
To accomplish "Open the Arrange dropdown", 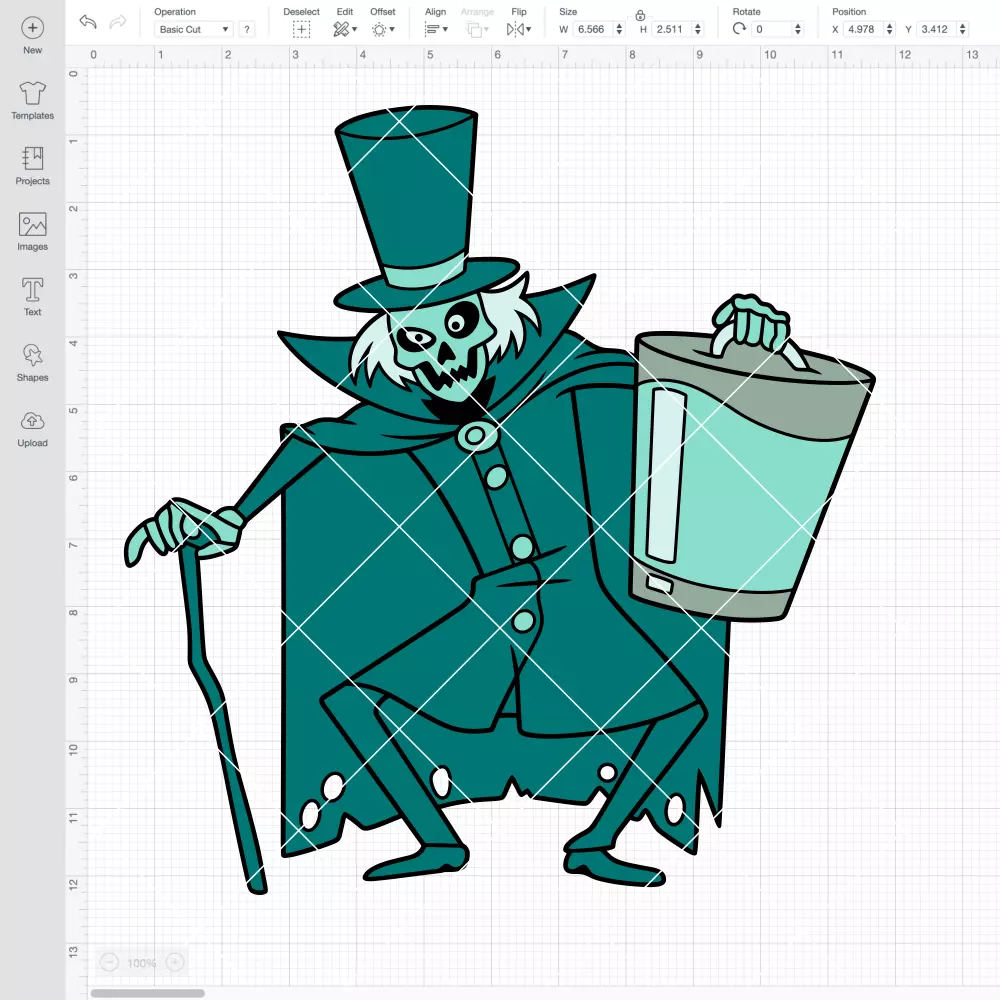I will point(477,29).
